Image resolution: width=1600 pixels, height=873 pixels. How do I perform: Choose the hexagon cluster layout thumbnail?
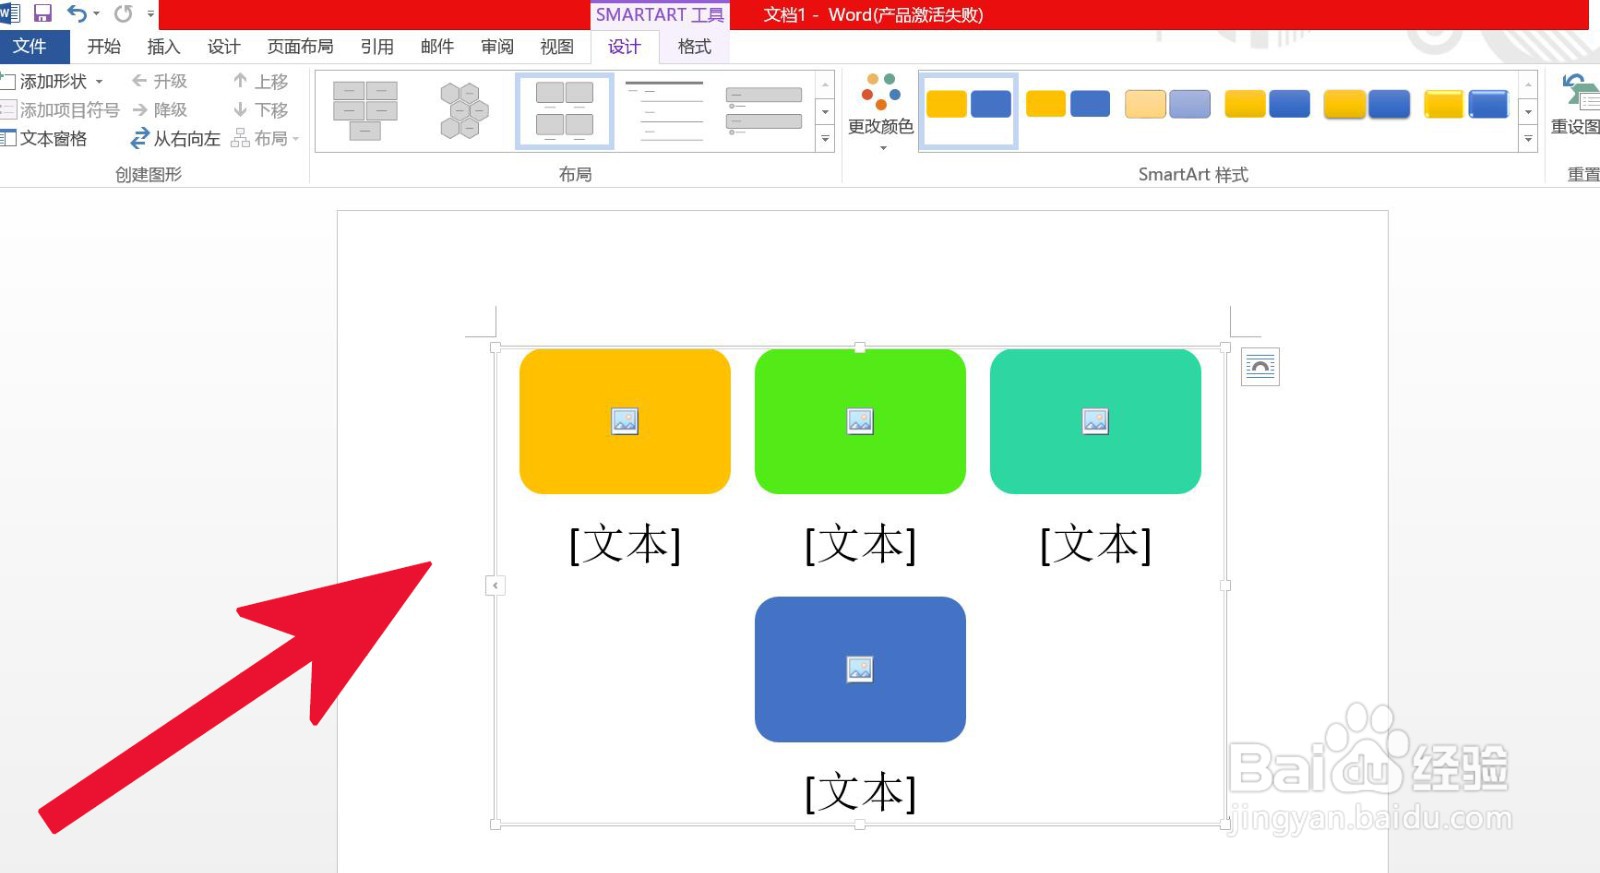465,110
